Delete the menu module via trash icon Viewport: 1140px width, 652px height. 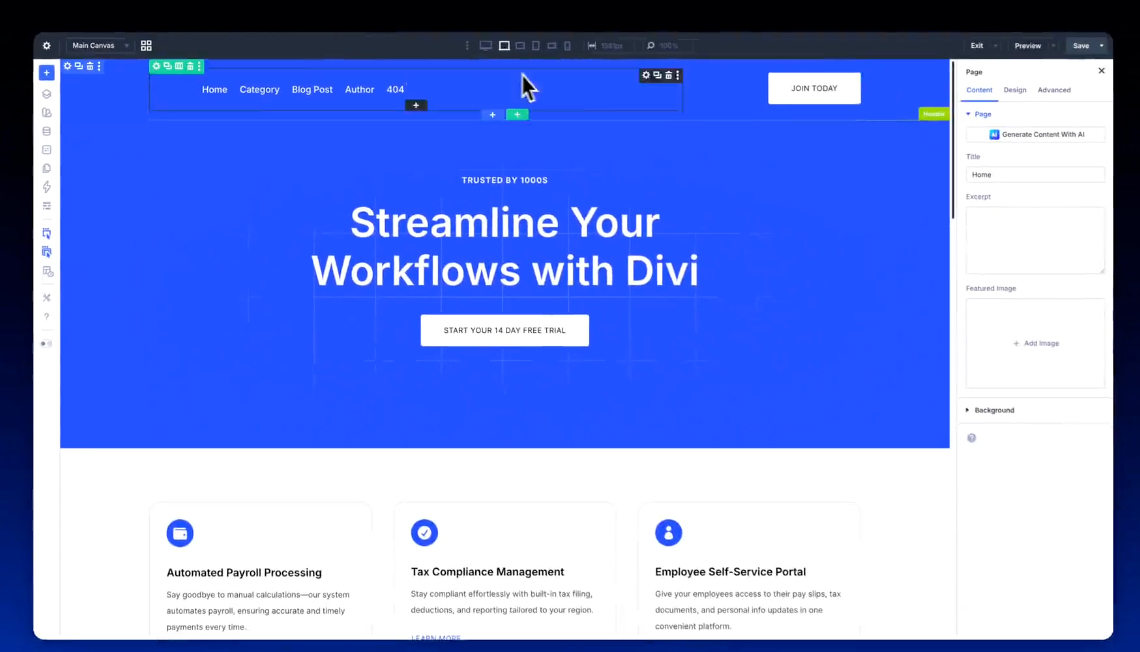click(x=668, y=76)
